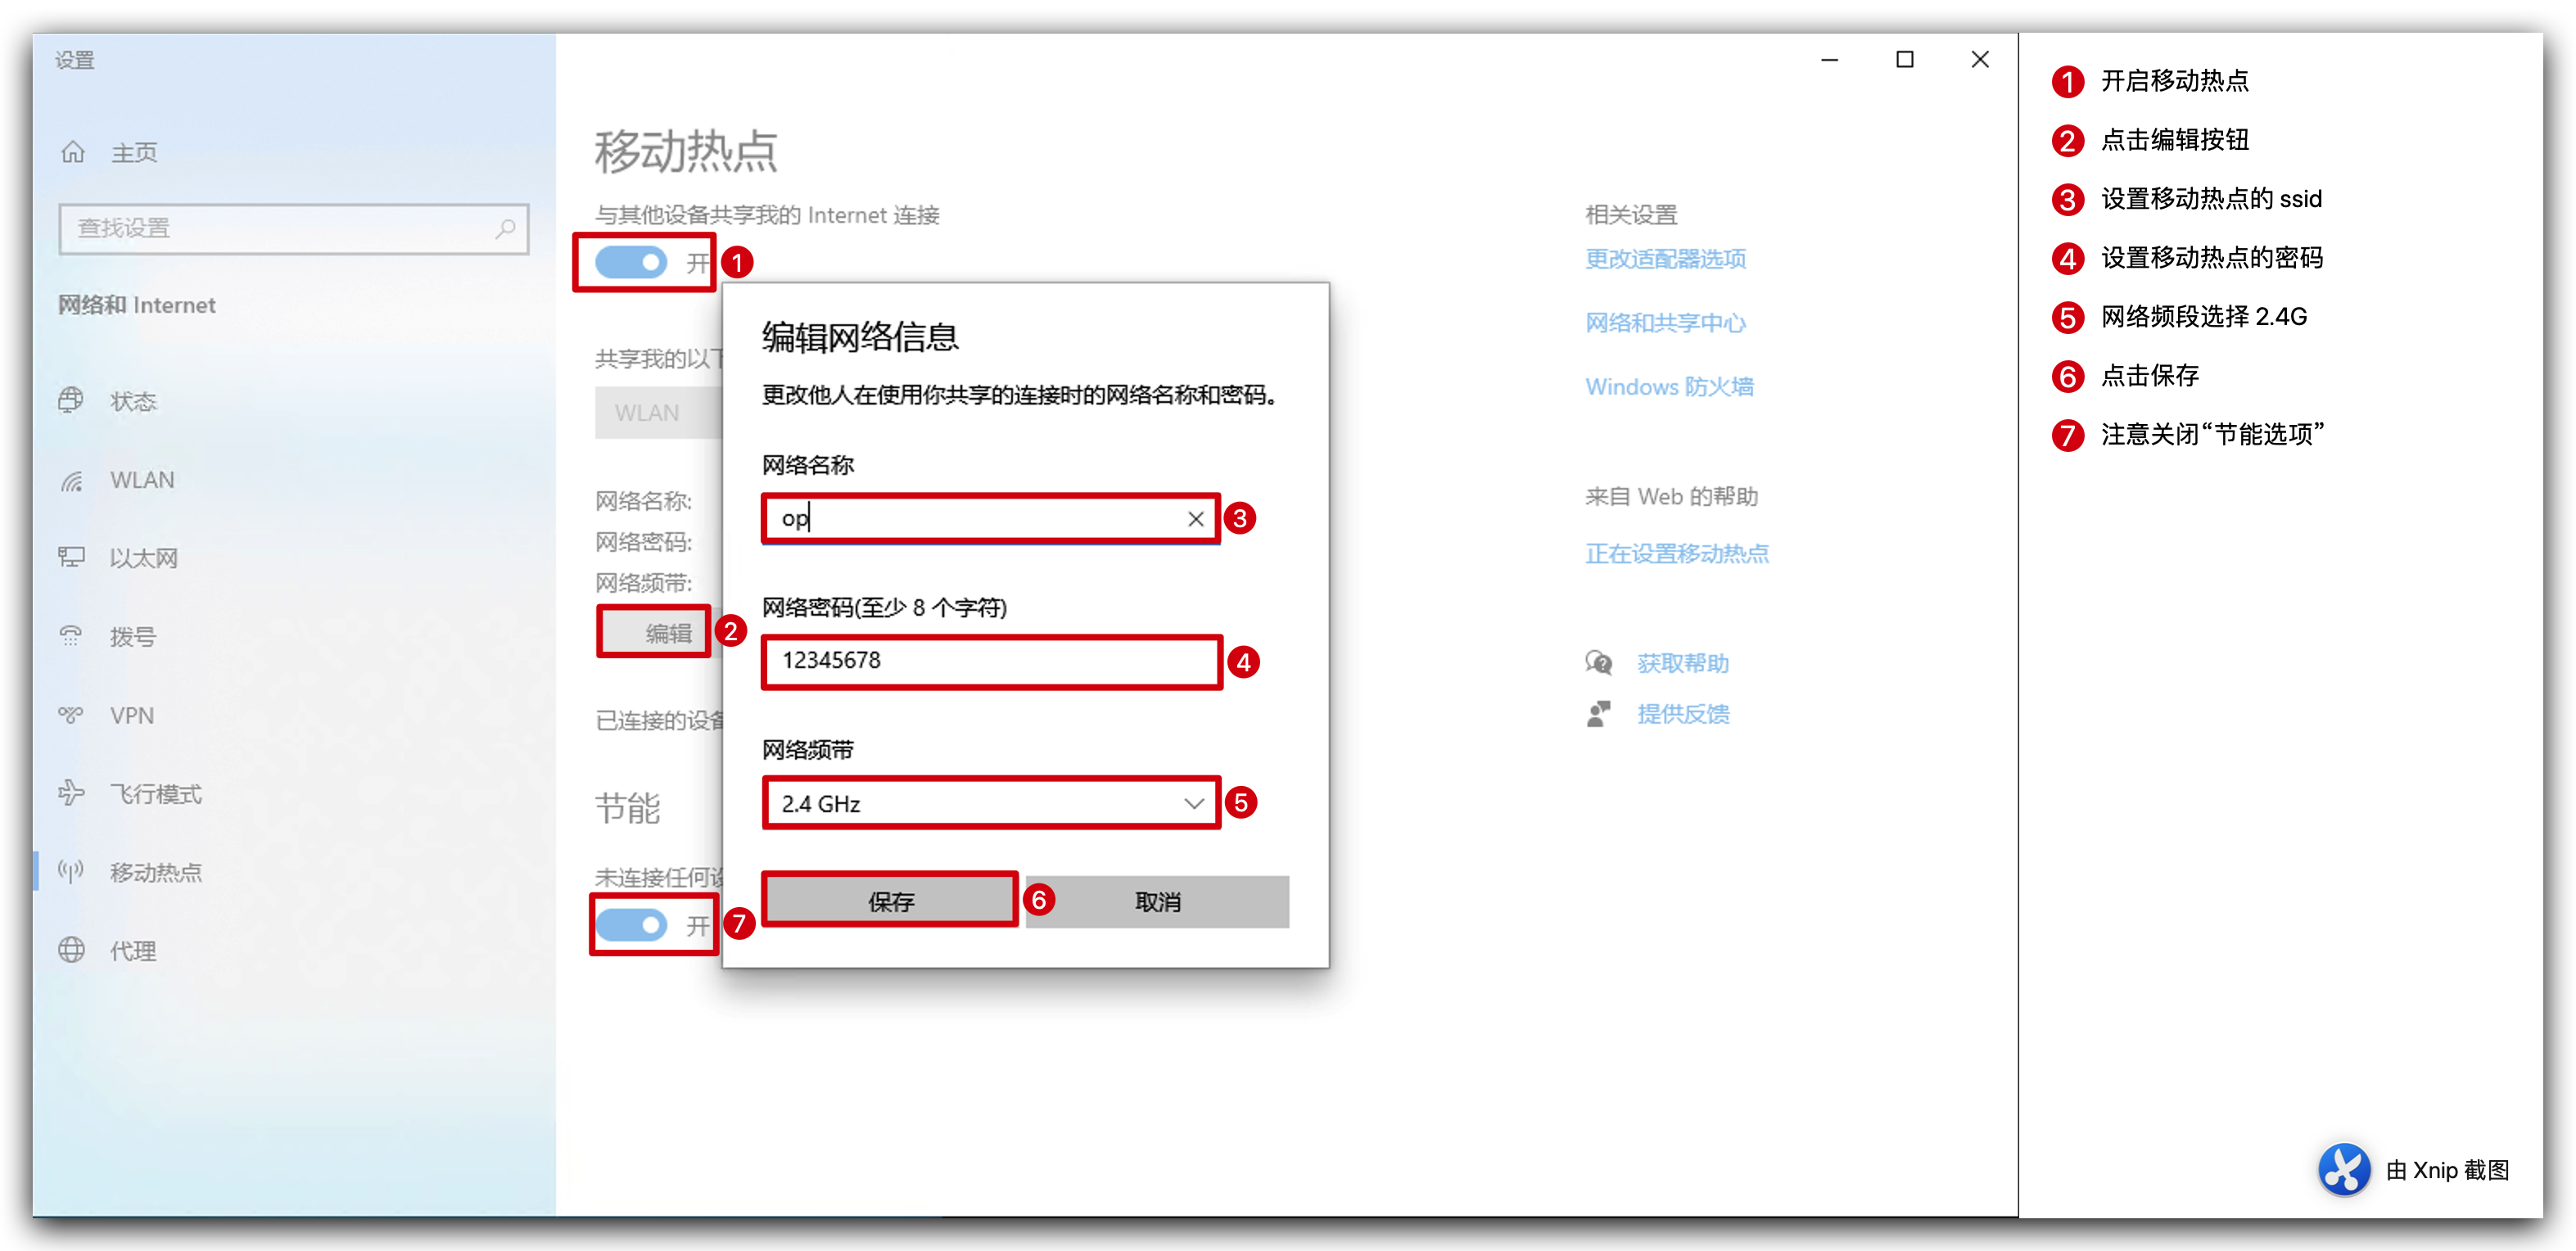The image size is (2576, 1251).
Task: Click the 获取帮助 link
Action: [x=1683, y=663]
